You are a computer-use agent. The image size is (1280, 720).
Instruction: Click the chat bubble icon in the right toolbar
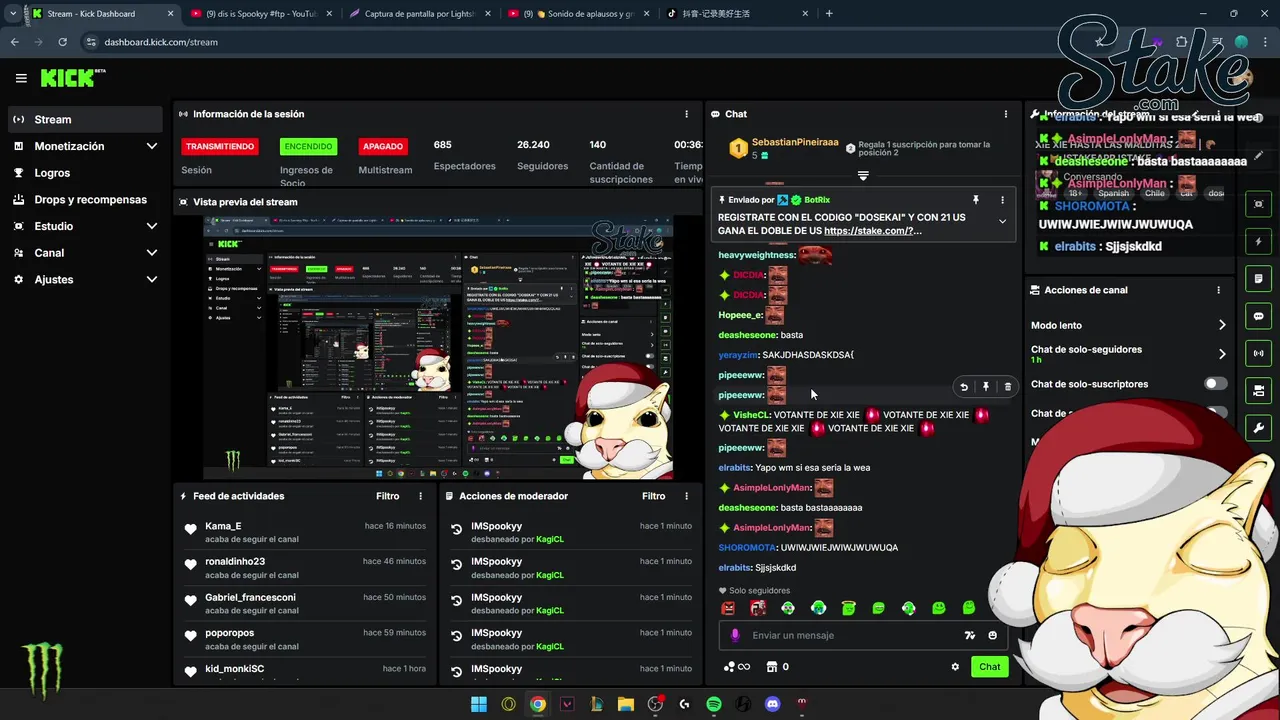1258,316
